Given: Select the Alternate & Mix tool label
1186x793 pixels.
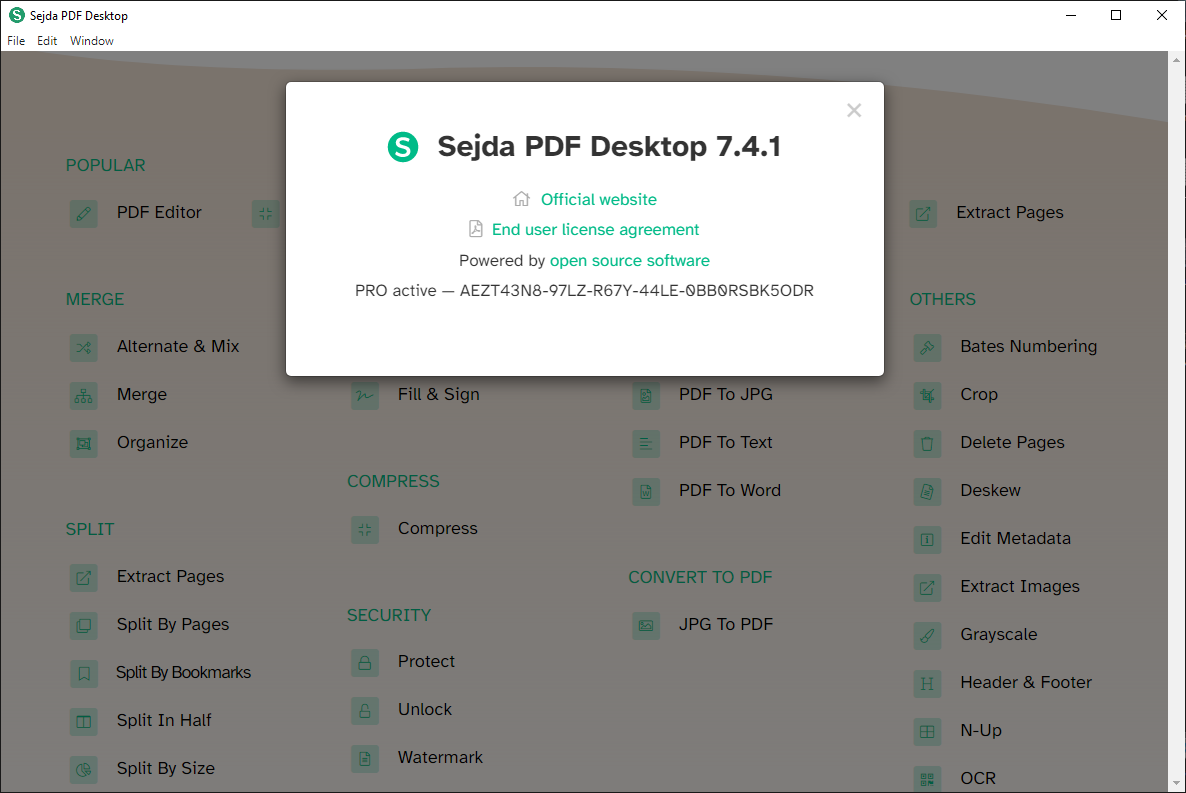Looking at the screenshot, I should pyautogui.click(x=178, y=347).
